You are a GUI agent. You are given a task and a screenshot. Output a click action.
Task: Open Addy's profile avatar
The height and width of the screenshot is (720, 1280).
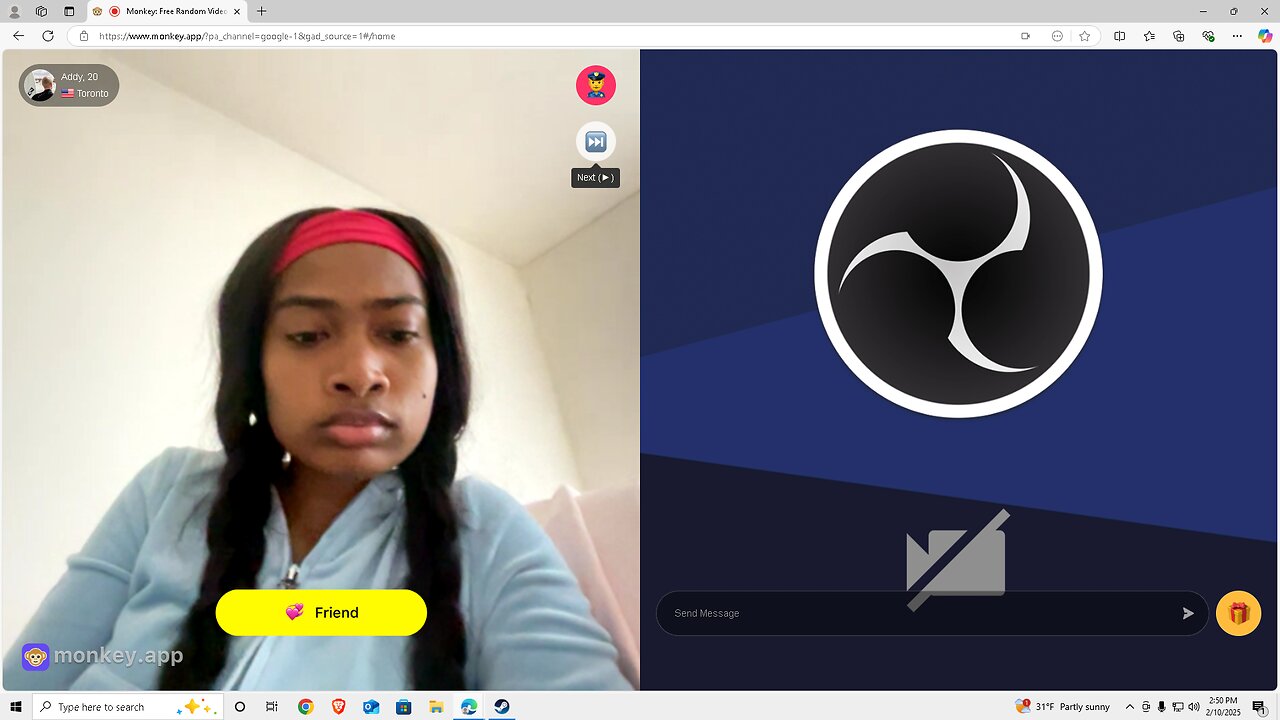point(39,85)
